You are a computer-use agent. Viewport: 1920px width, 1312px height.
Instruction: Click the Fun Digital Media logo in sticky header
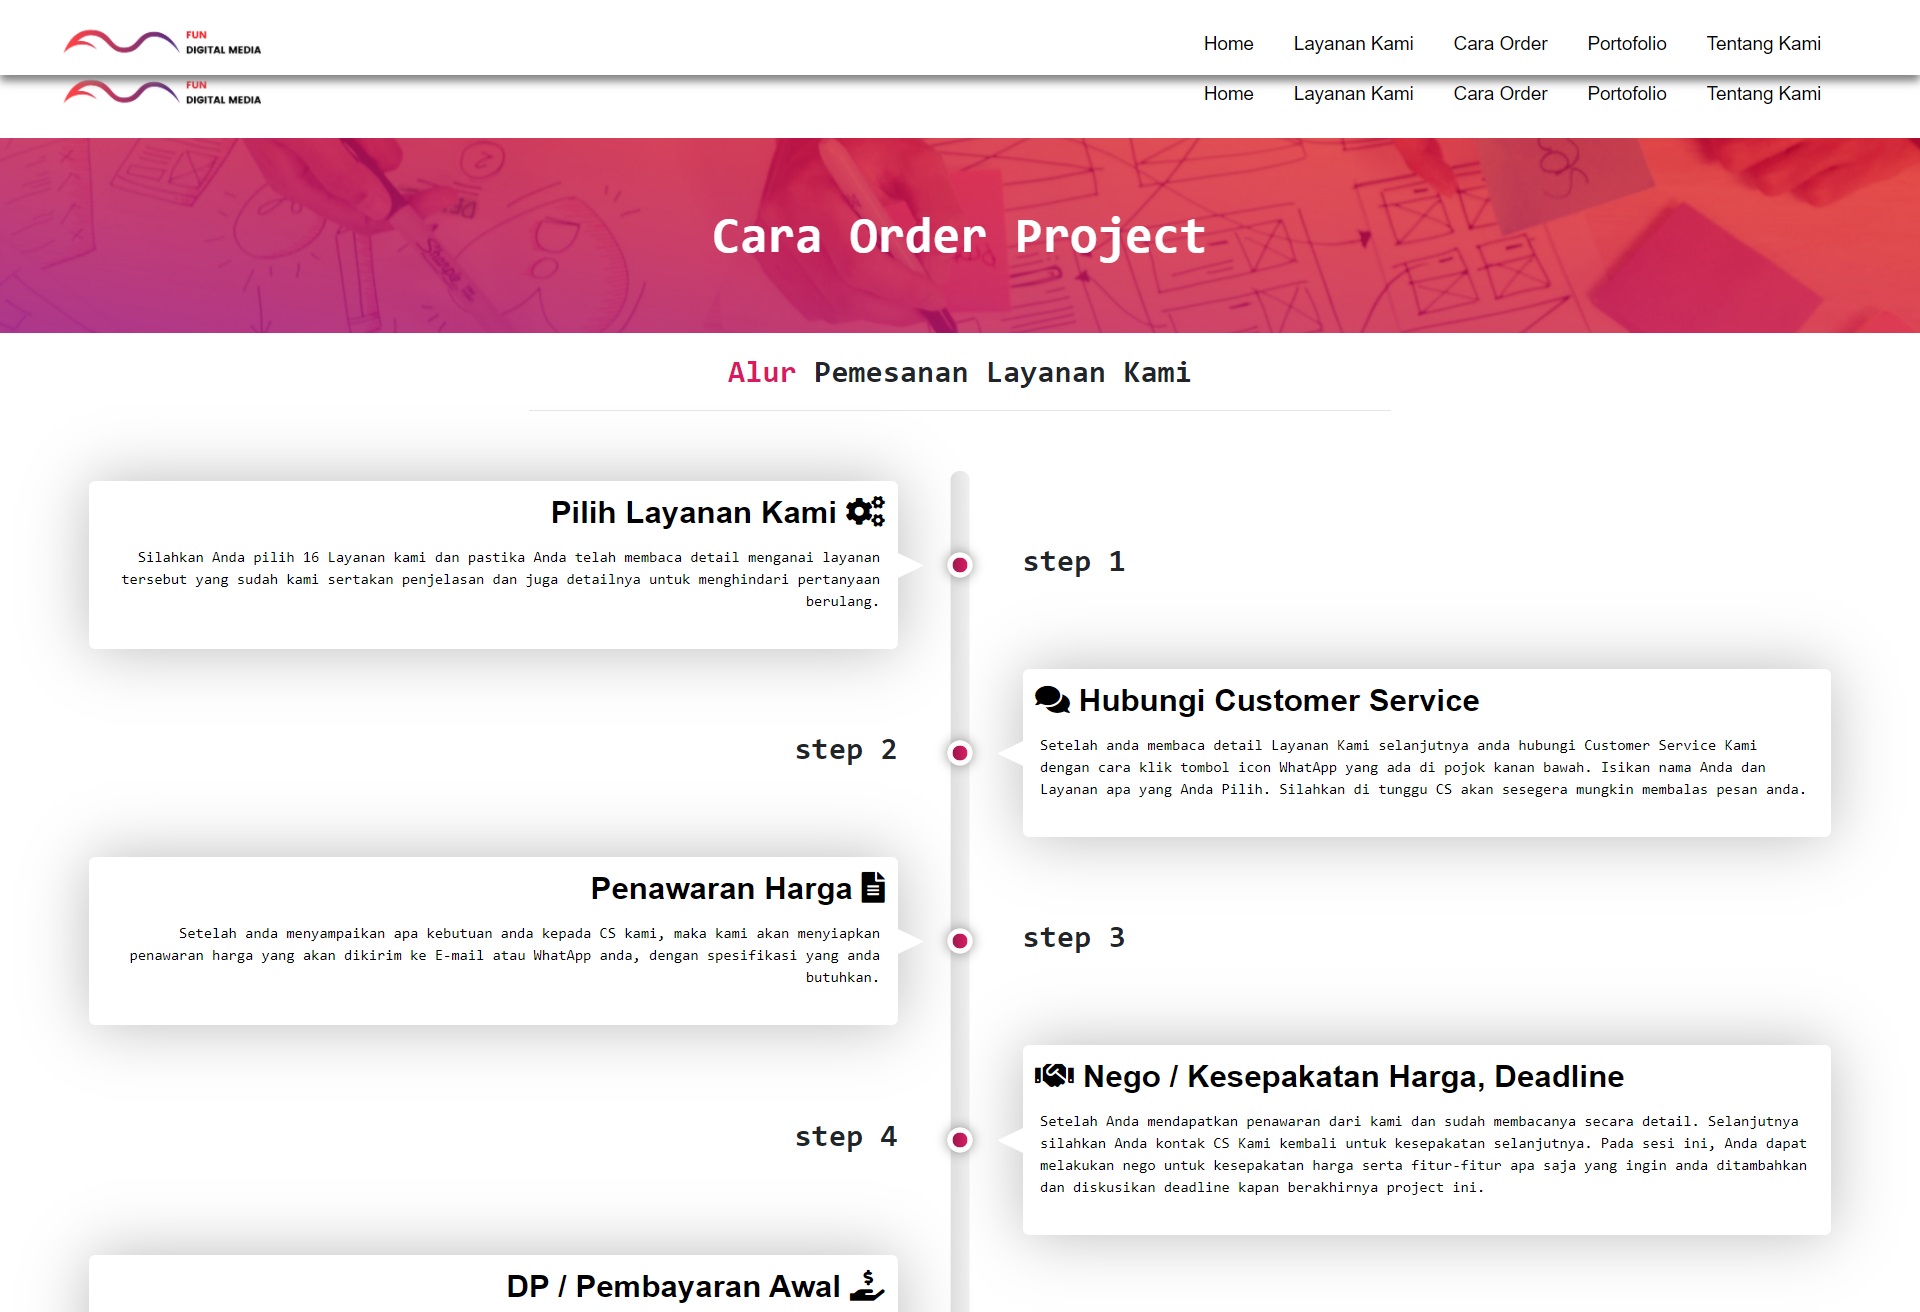[162, 42]
